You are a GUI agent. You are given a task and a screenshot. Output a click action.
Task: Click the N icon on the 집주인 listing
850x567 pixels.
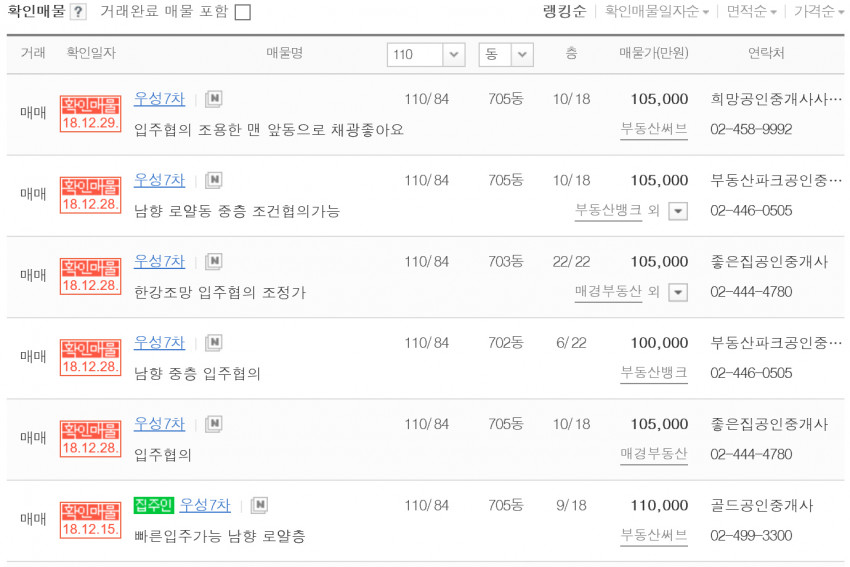[259, 505]
